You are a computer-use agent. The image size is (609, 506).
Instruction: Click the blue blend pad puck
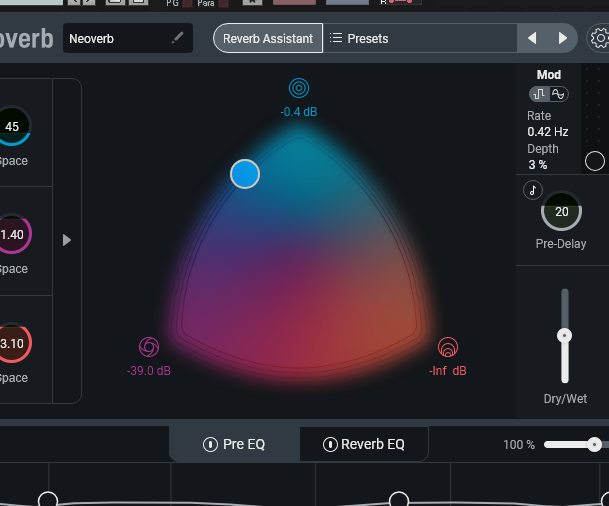pos(245,174)
